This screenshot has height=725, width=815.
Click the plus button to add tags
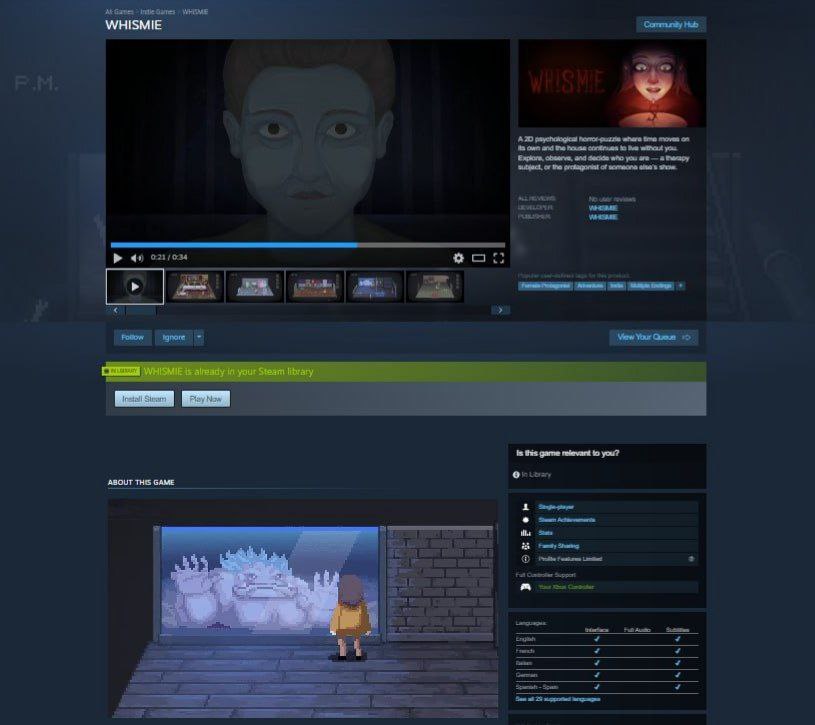pyautogui.click(x=680, y=286)
